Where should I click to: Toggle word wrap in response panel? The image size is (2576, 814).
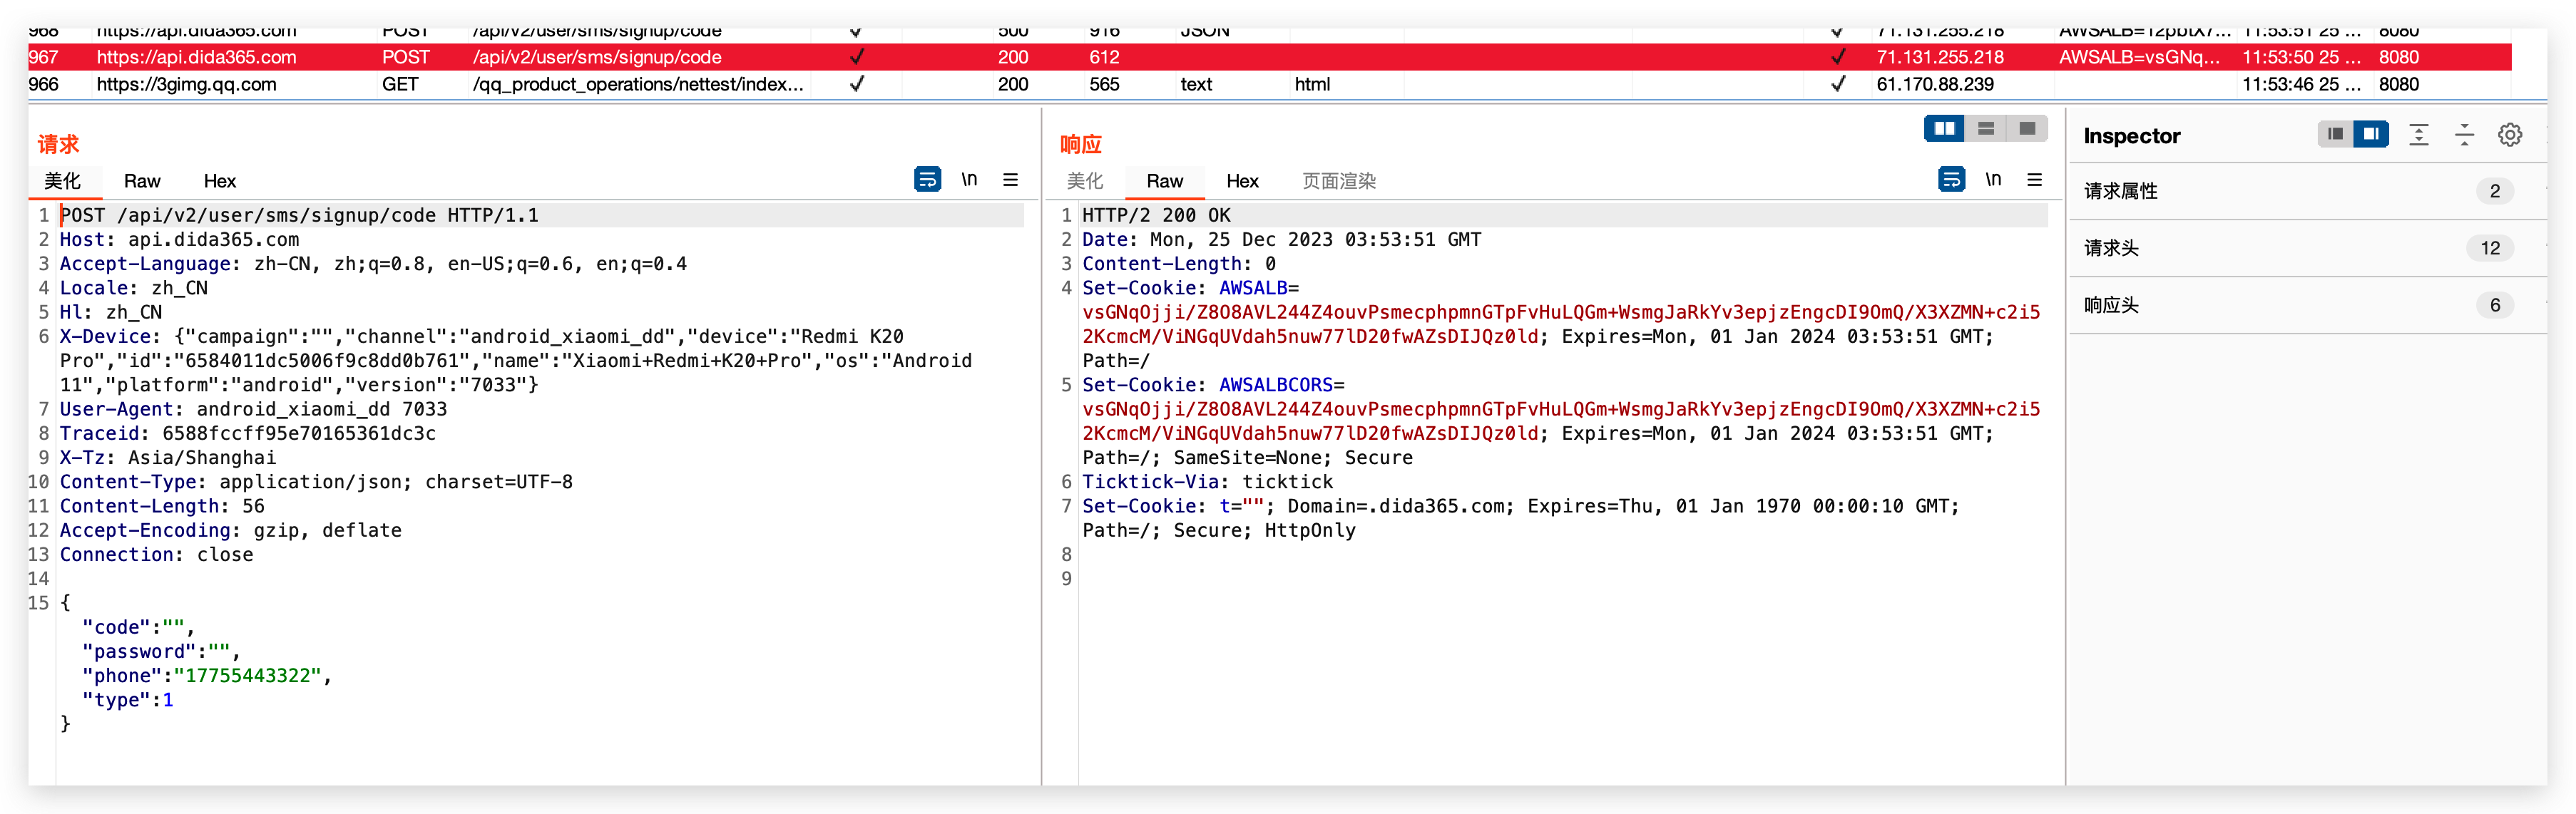[x=1951, y=180]
